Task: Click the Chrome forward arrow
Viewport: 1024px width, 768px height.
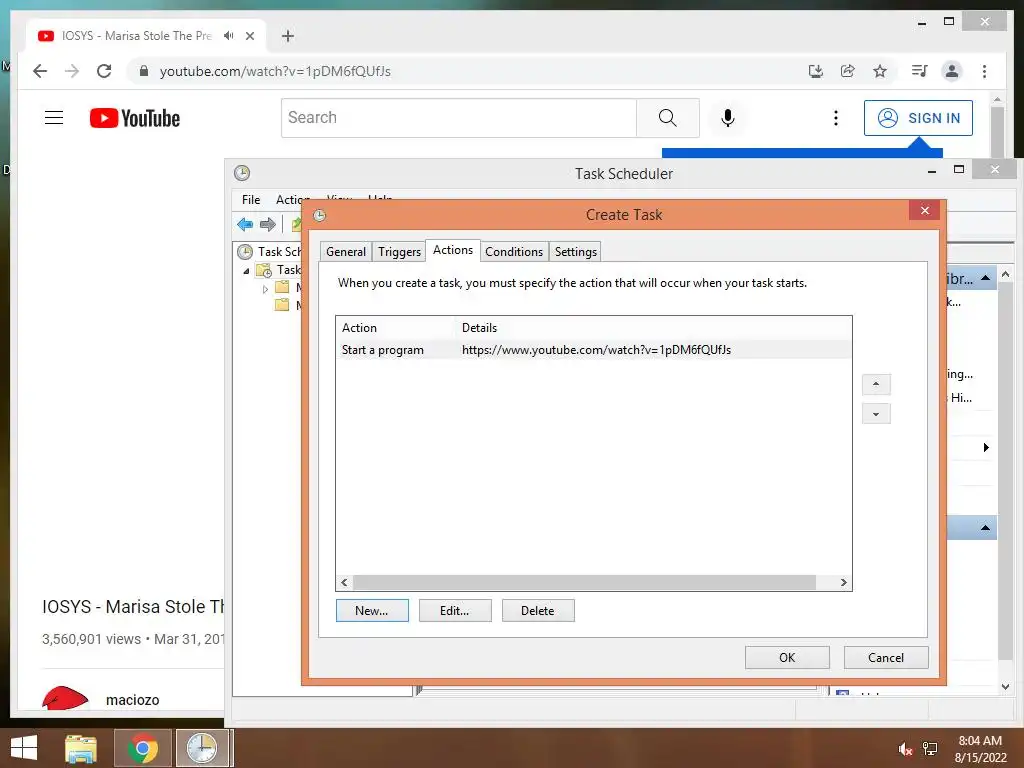Action: 72,71
